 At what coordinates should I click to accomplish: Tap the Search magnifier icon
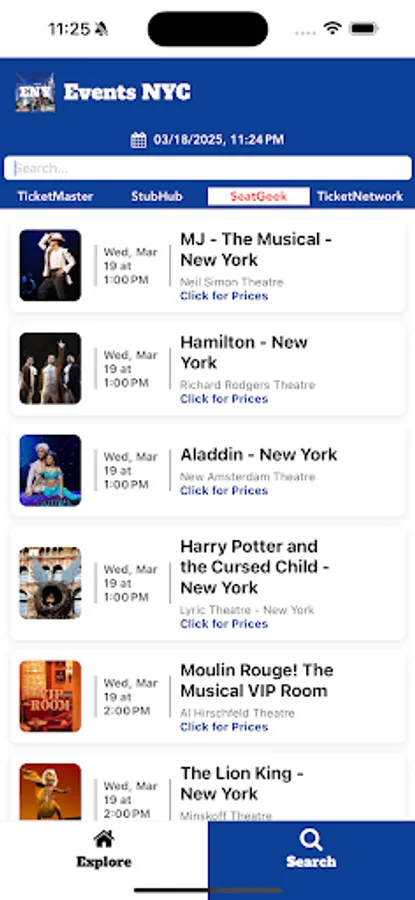(311, 840)
